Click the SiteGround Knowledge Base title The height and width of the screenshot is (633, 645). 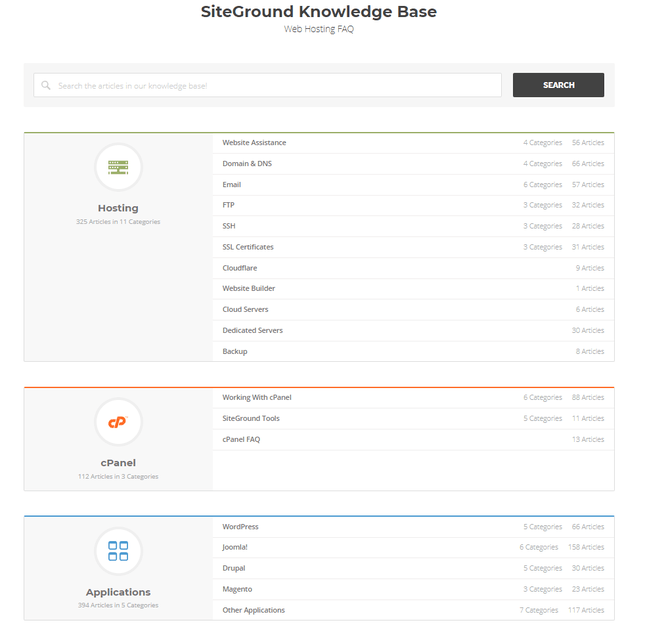(319, 12)
